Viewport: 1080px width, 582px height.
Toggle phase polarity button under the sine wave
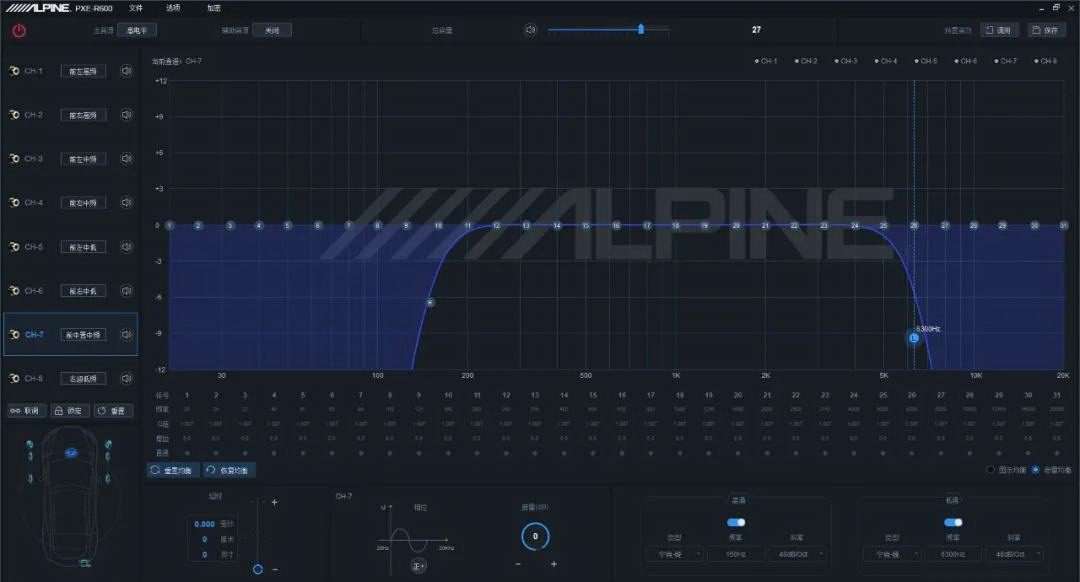coord(418,565)
